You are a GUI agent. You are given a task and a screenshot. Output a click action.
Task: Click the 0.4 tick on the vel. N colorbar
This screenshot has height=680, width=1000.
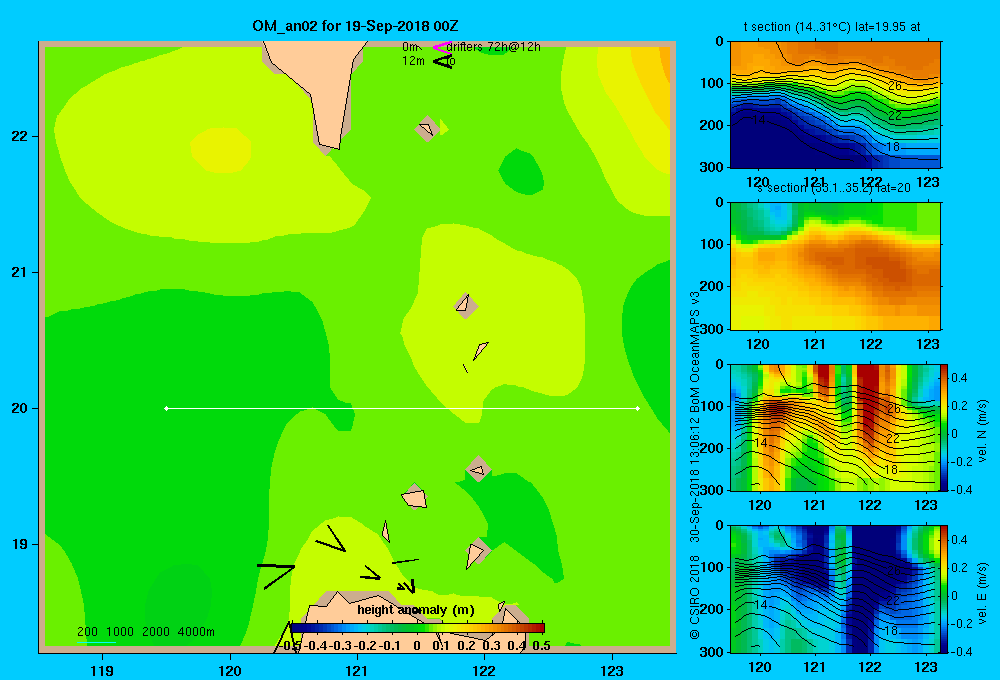coord(960,378)
